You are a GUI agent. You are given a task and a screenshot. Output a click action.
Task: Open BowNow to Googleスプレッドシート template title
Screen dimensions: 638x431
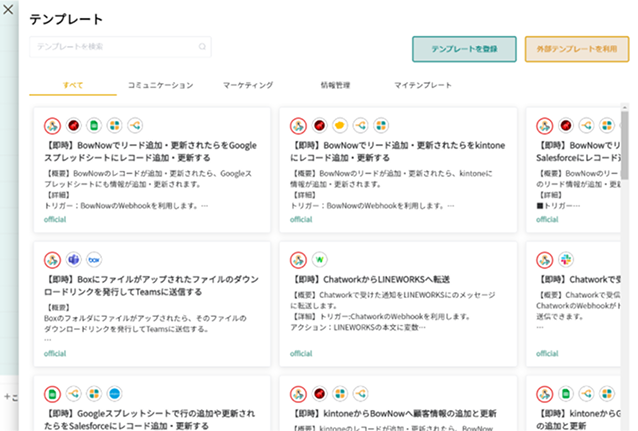151,151
